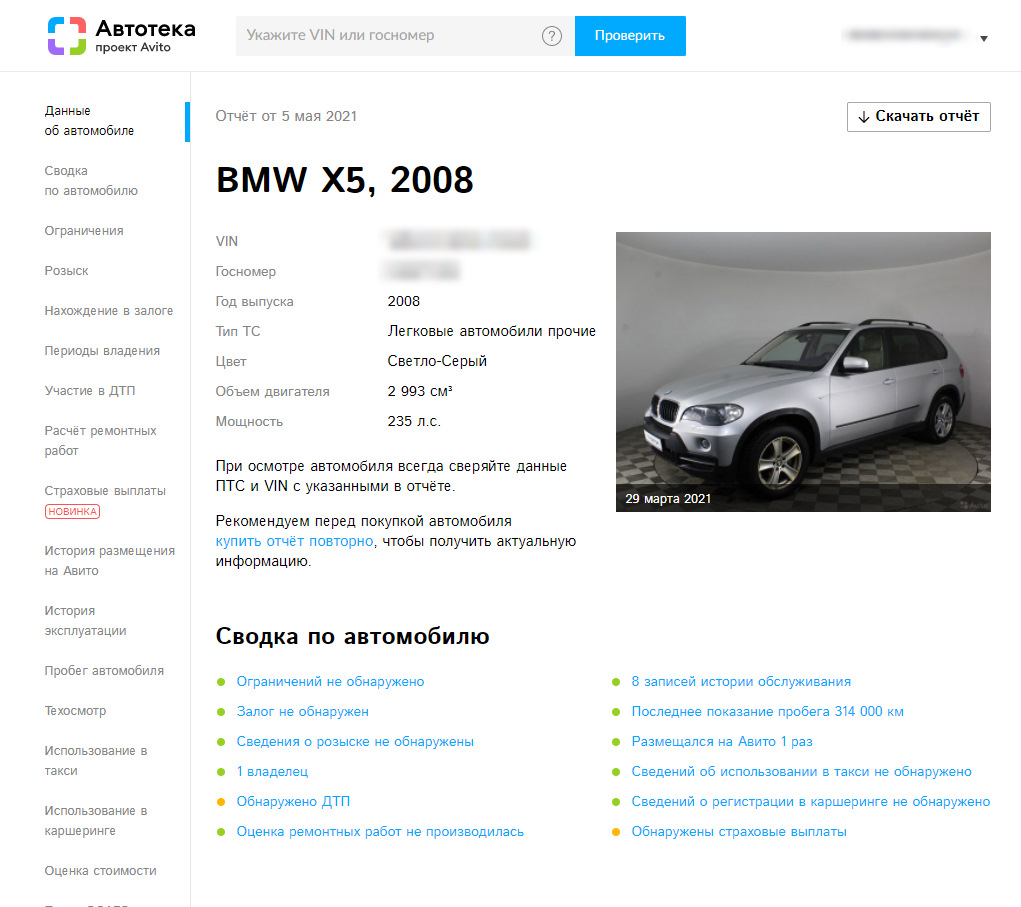Click the blurred account name in header

(905, 35)
